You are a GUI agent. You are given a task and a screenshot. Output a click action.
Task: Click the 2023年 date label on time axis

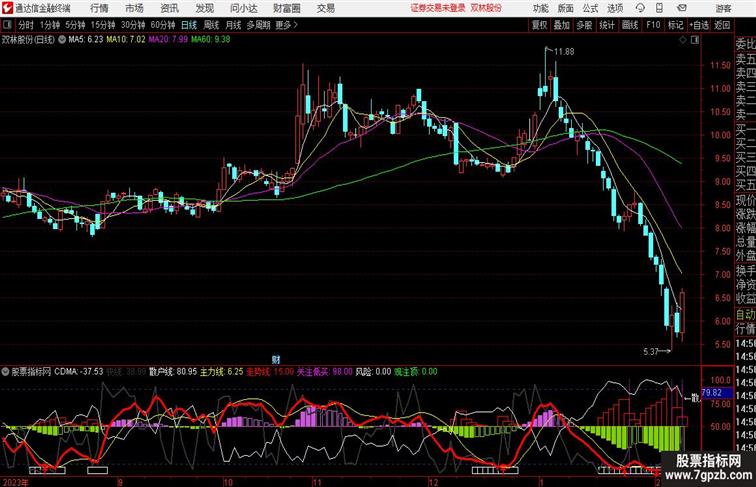pyautogui.click(x=15, y=482)
